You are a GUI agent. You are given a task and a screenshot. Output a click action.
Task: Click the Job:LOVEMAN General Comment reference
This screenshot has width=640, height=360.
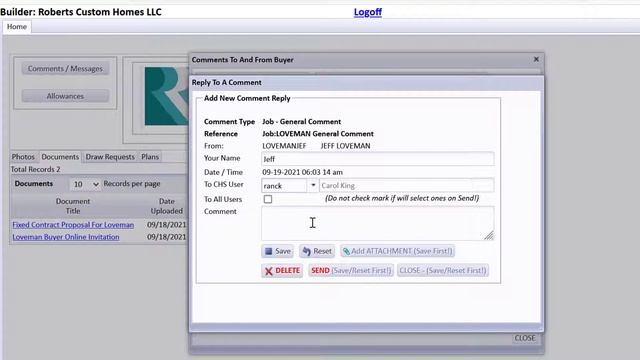click(x=318, y=134)
